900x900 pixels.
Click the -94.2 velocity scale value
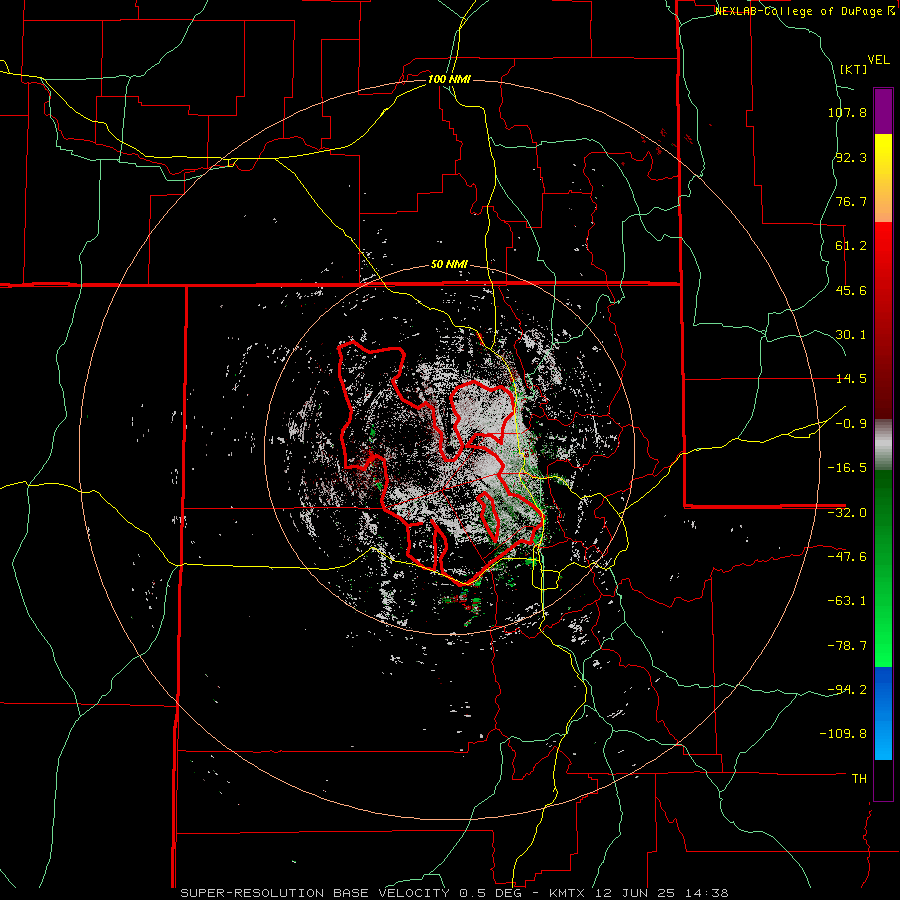pyautogui.click(x=847, y=689)
